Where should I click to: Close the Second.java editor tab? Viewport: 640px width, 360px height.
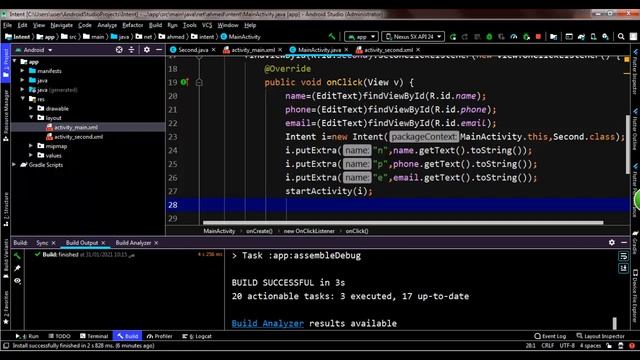[x=213, y=50]
